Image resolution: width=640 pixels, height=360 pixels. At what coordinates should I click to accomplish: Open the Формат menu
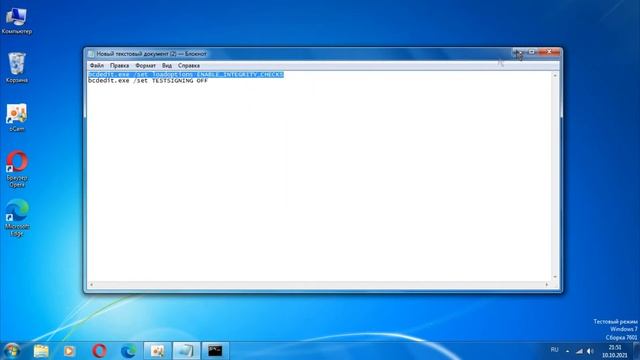coord(145,65)
